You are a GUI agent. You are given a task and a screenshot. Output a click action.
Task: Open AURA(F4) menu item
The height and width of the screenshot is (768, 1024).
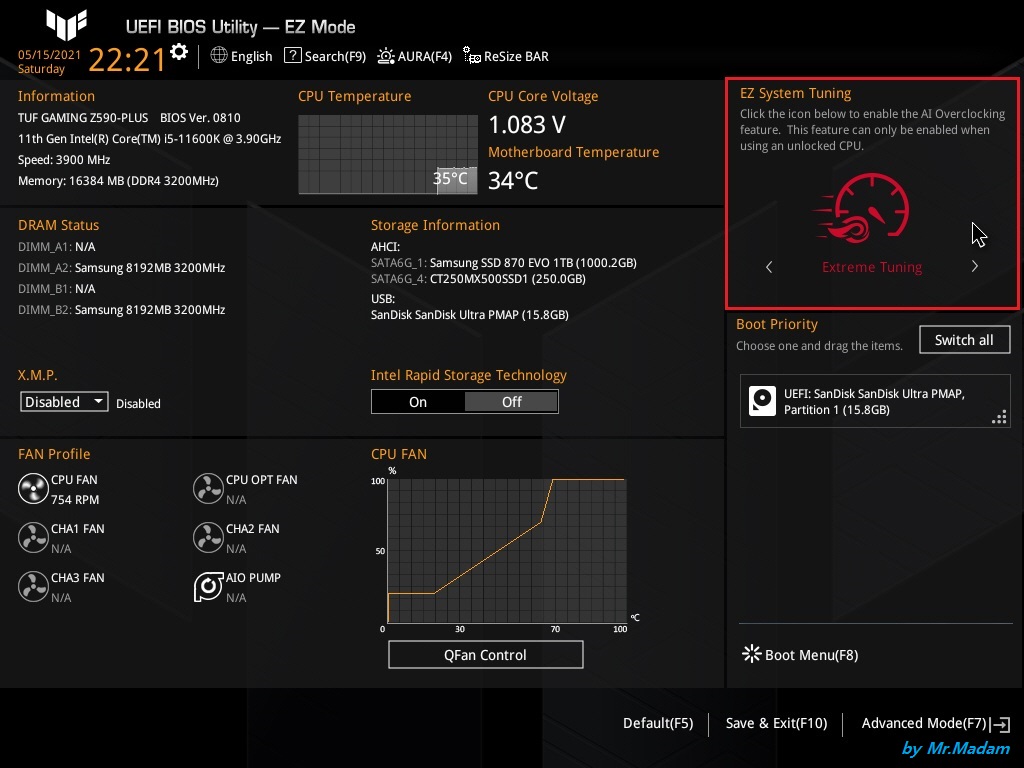[x=424, y=56]
